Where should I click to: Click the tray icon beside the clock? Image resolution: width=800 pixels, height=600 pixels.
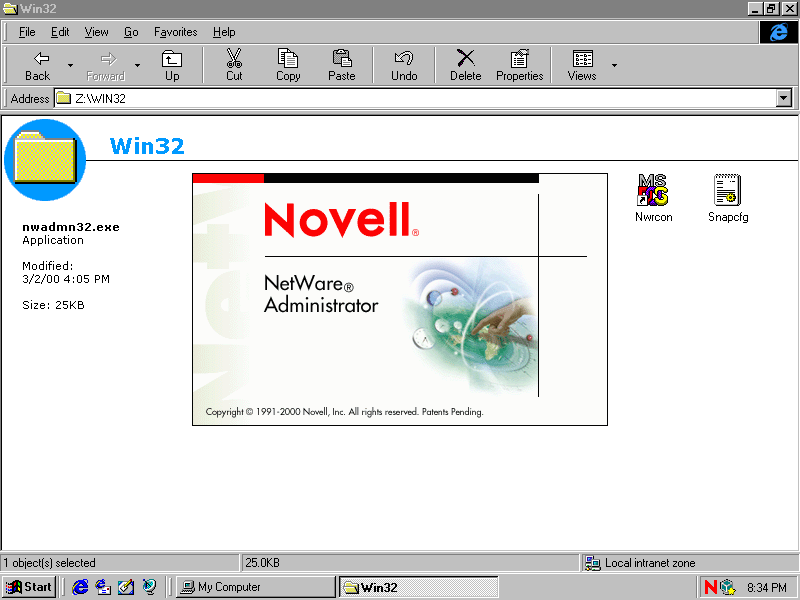click(x=728, y=587)
